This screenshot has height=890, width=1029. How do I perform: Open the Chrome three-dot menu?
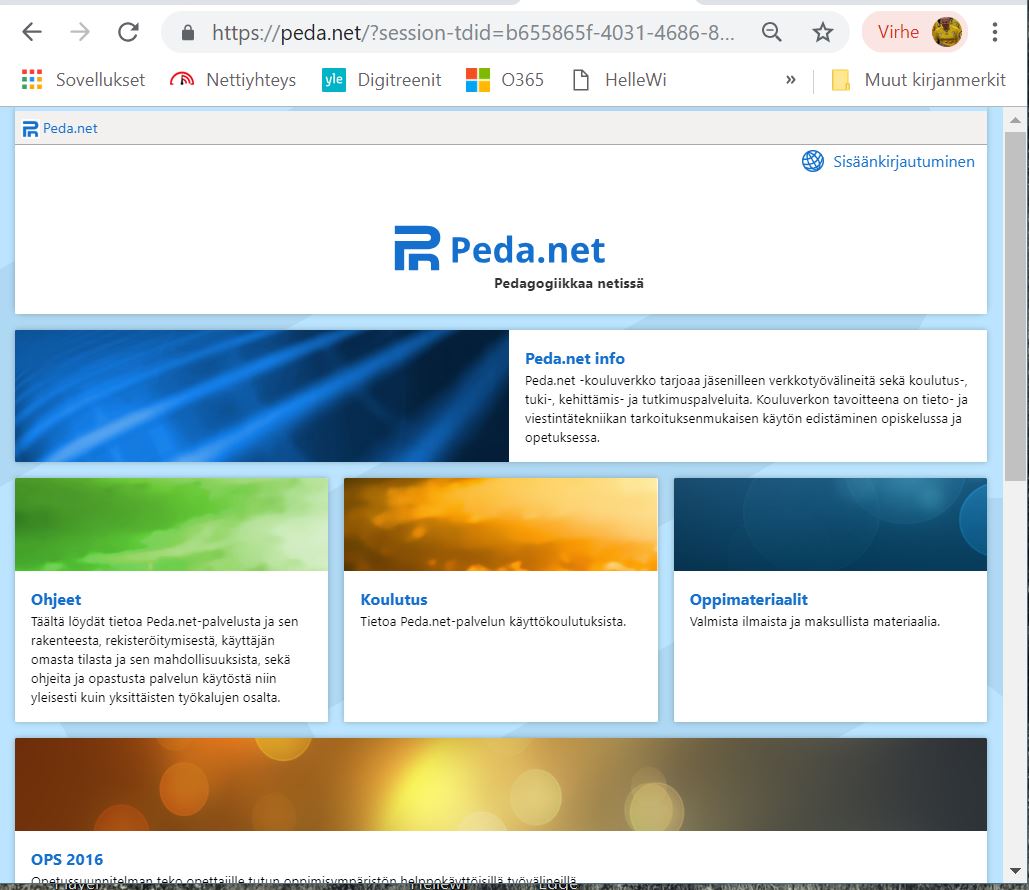pyautogui.click(x=994, y=32)
